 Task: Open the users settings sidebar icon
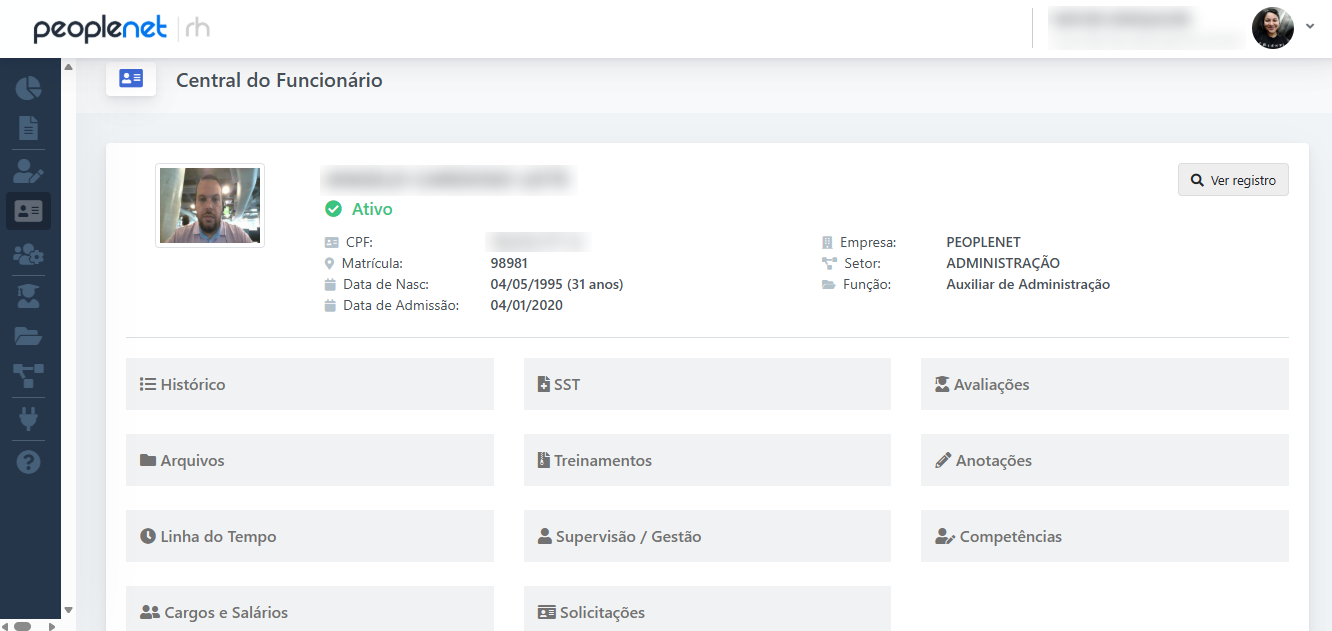coord(28,253)
